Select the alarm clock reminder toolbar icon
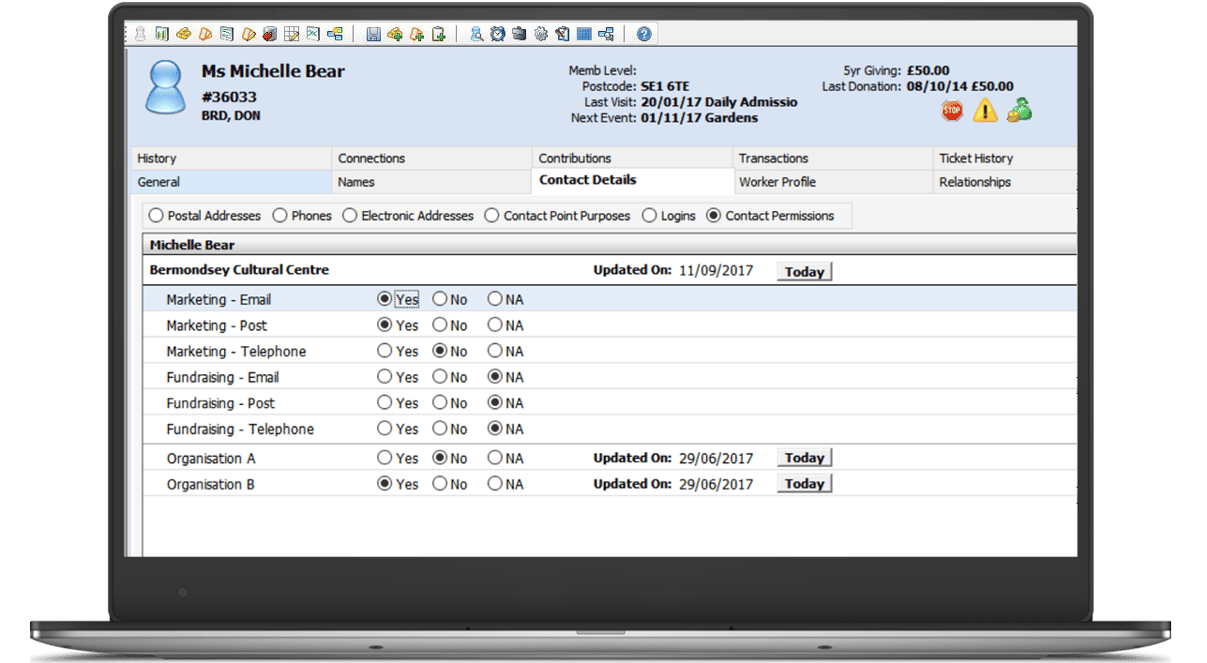 [x=498, y=33]
